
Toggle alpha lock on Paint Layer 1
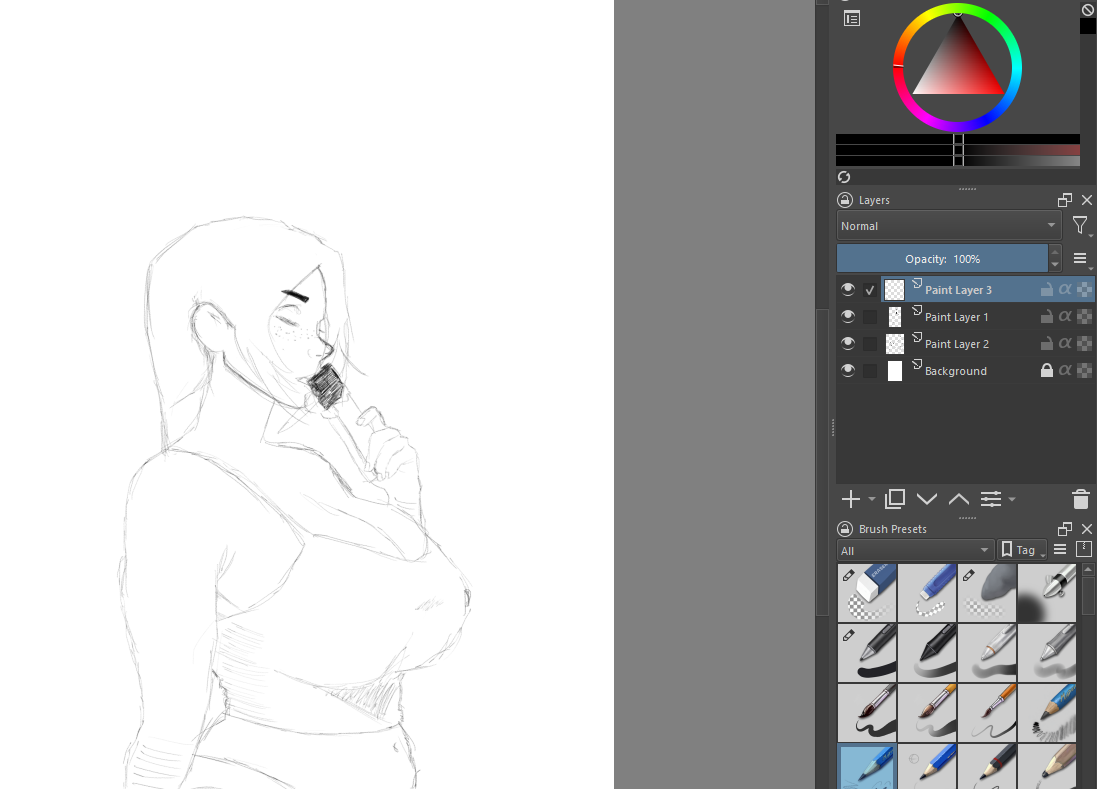click(x=1084, y=316)
